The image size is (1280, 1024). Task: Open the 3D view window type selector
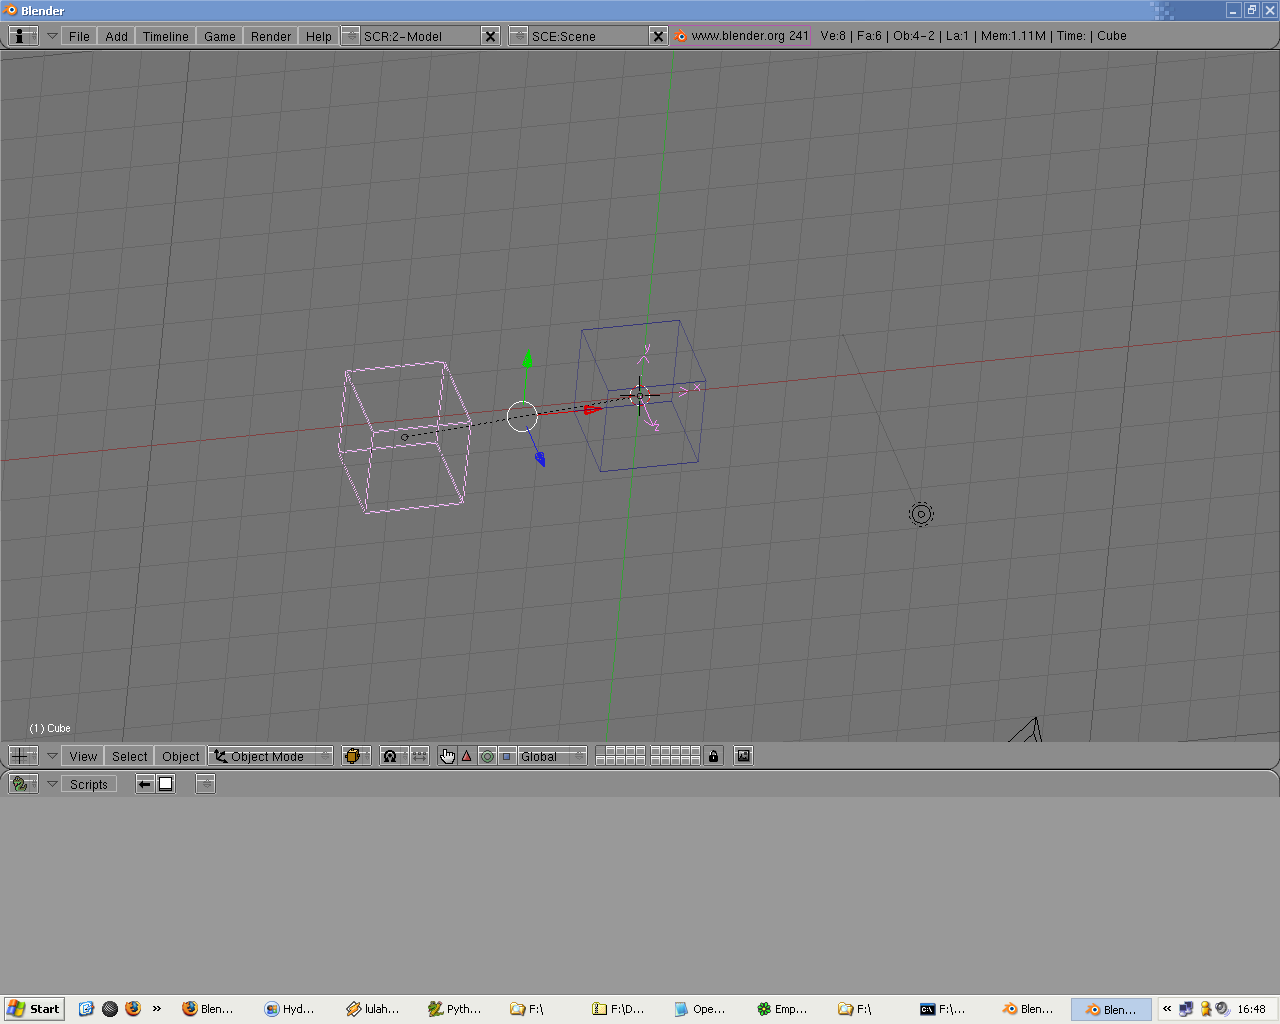(23, 756)
